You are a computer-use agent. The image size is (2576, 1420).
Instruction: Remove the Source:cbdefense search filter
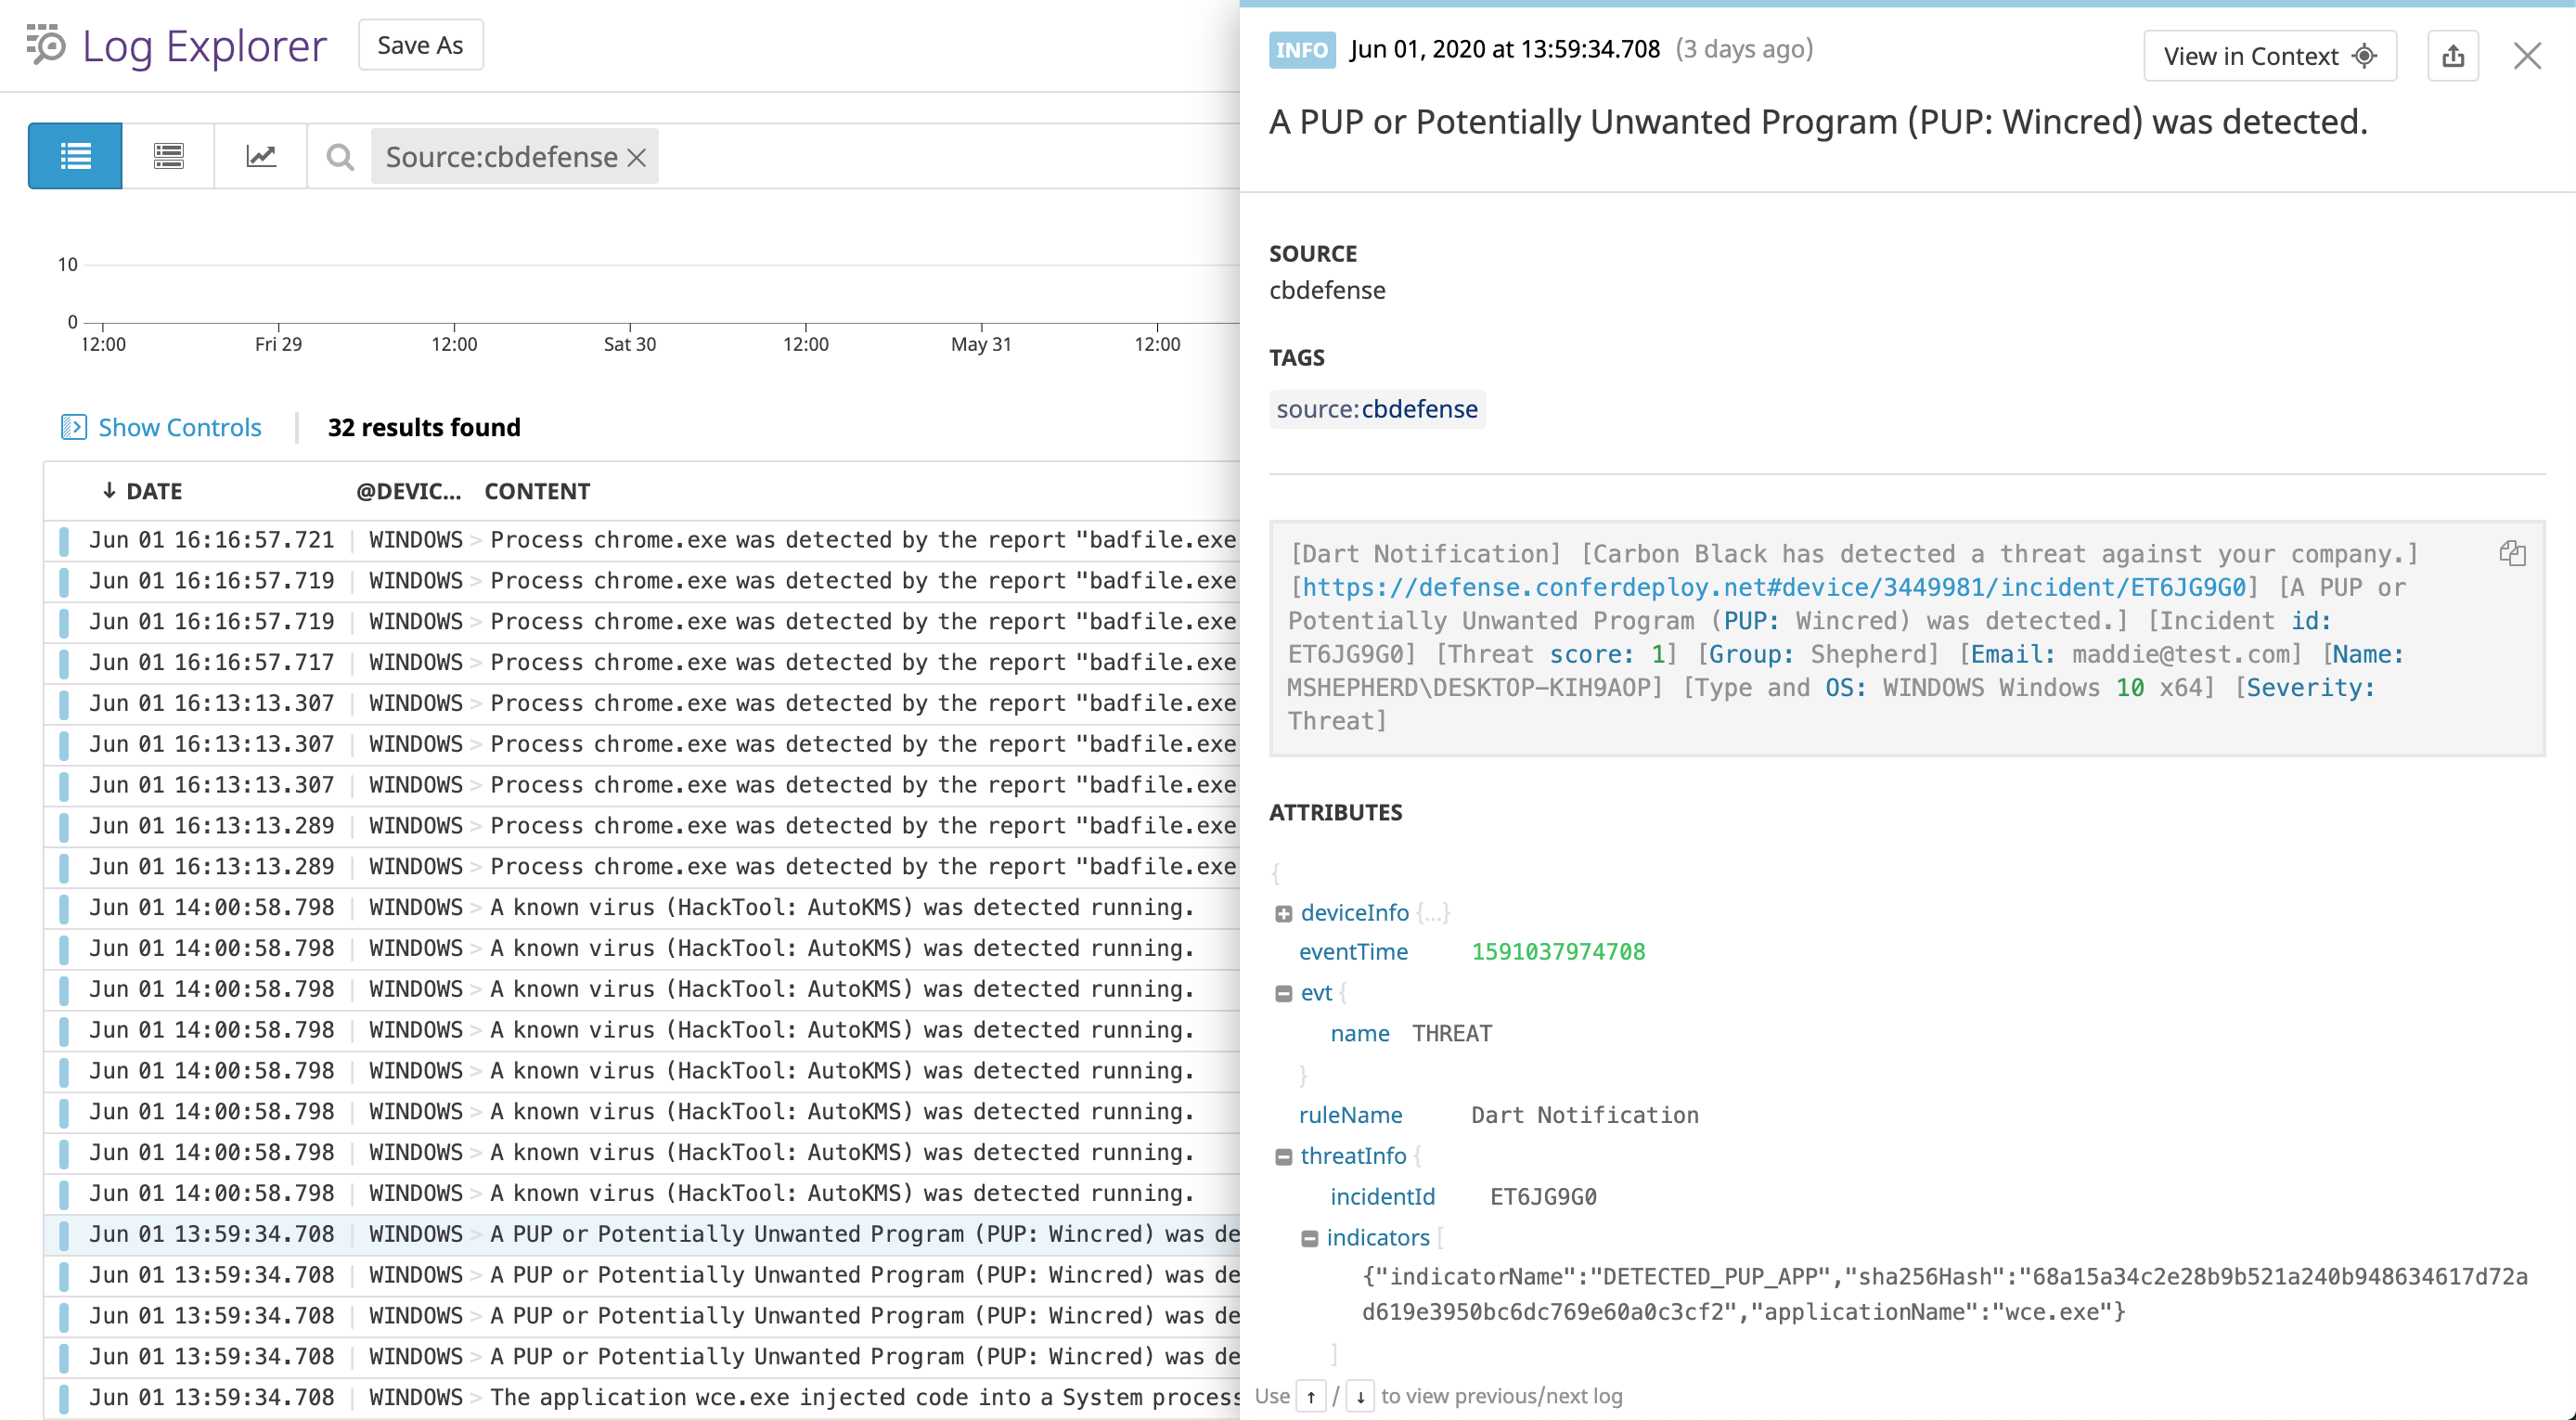coord(637,156)
